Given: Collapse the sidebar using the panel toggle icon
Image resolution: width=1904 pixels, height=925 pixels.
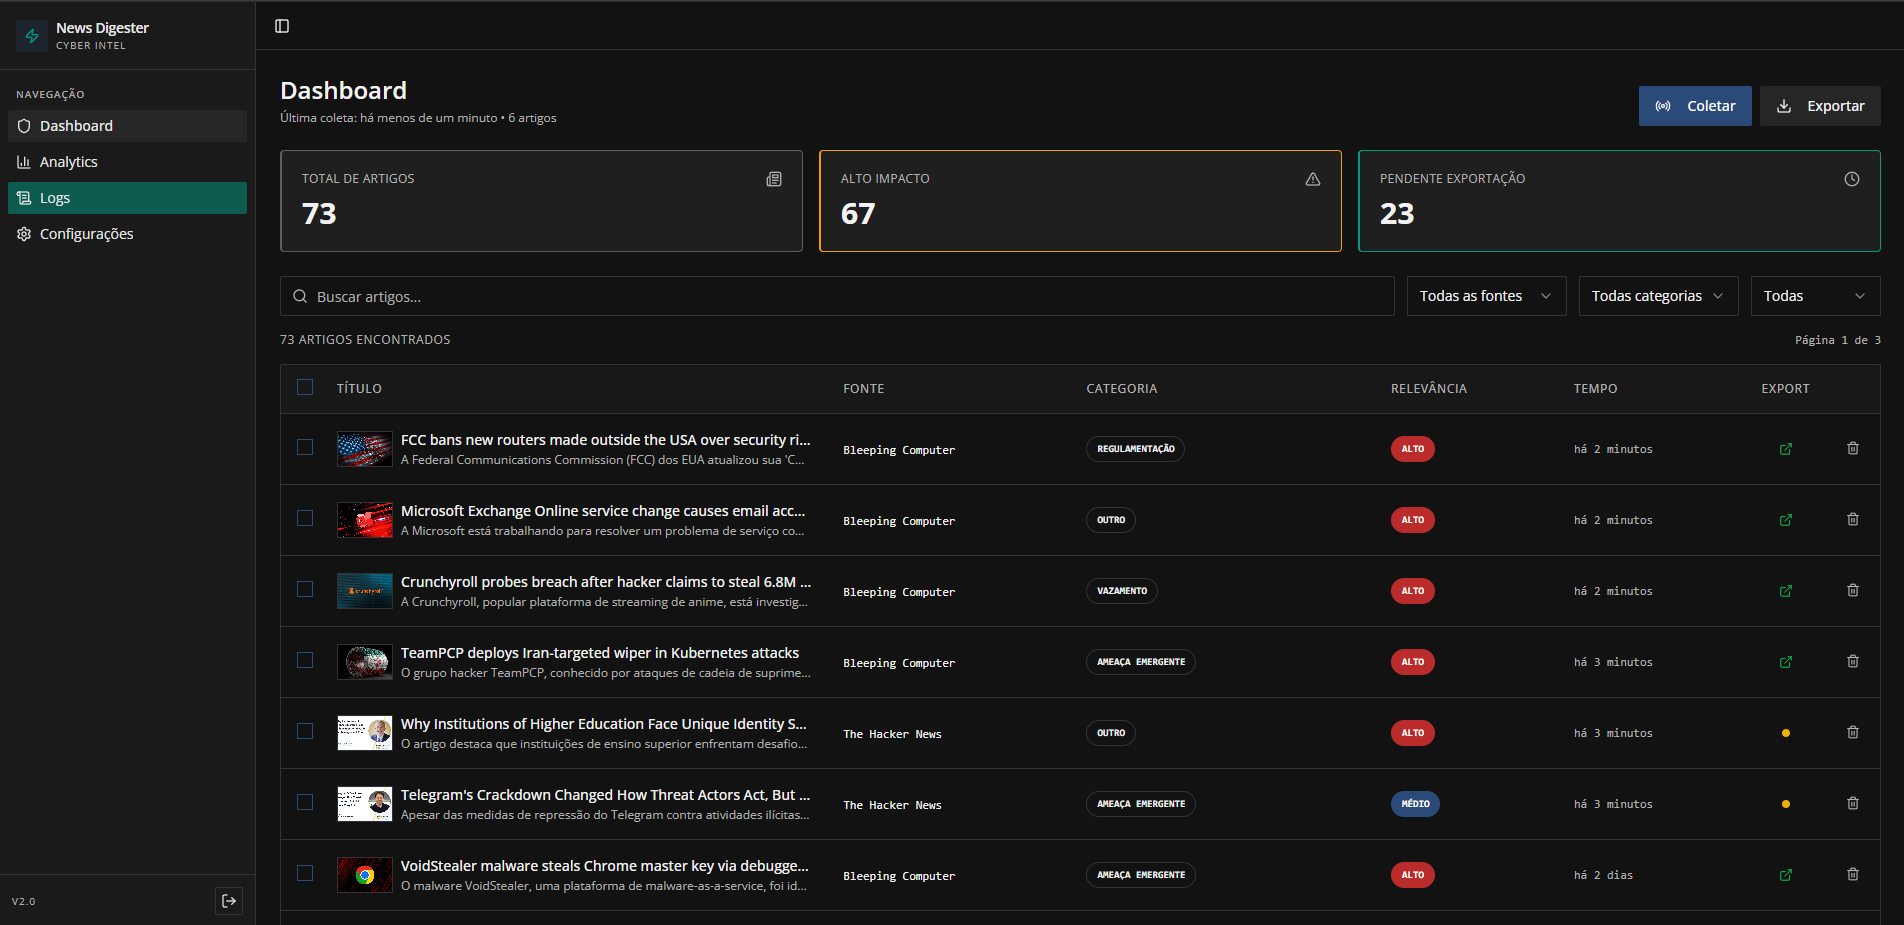Looking at the screenshot, I should (x=281, y=26).
